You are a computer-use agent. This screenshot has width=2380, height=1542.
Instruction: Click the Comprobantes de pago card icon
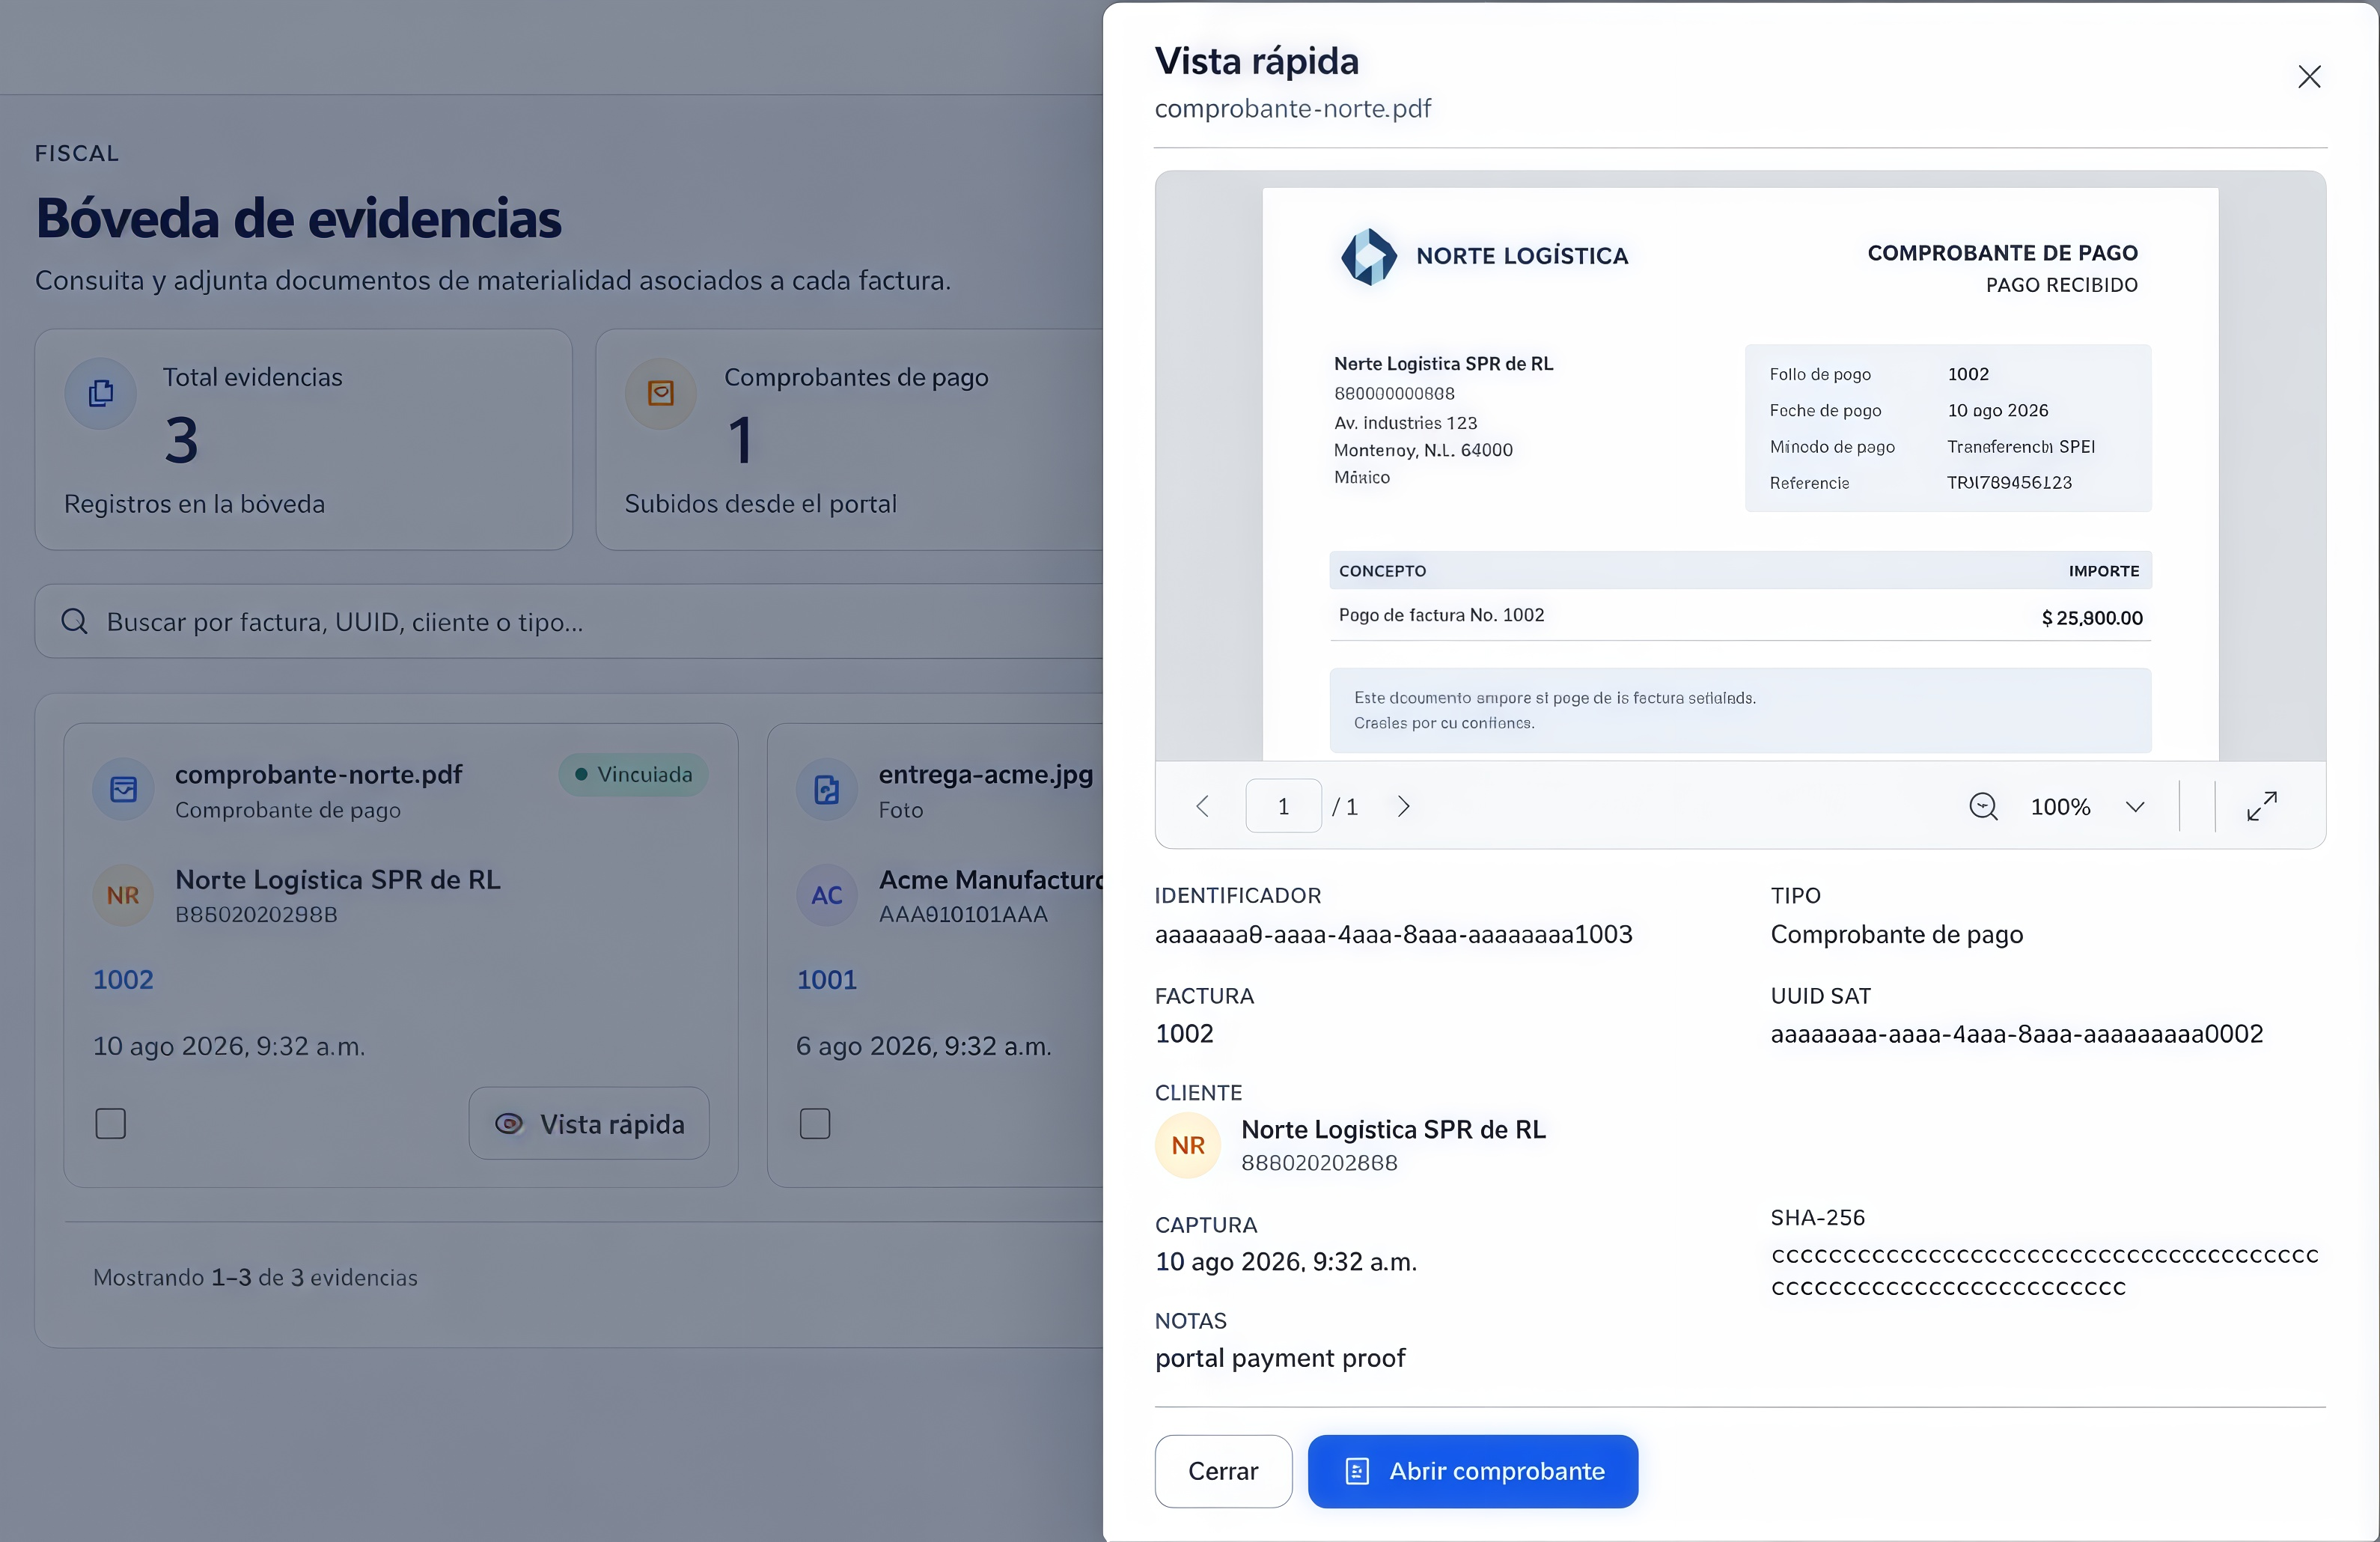coord(661,393)
